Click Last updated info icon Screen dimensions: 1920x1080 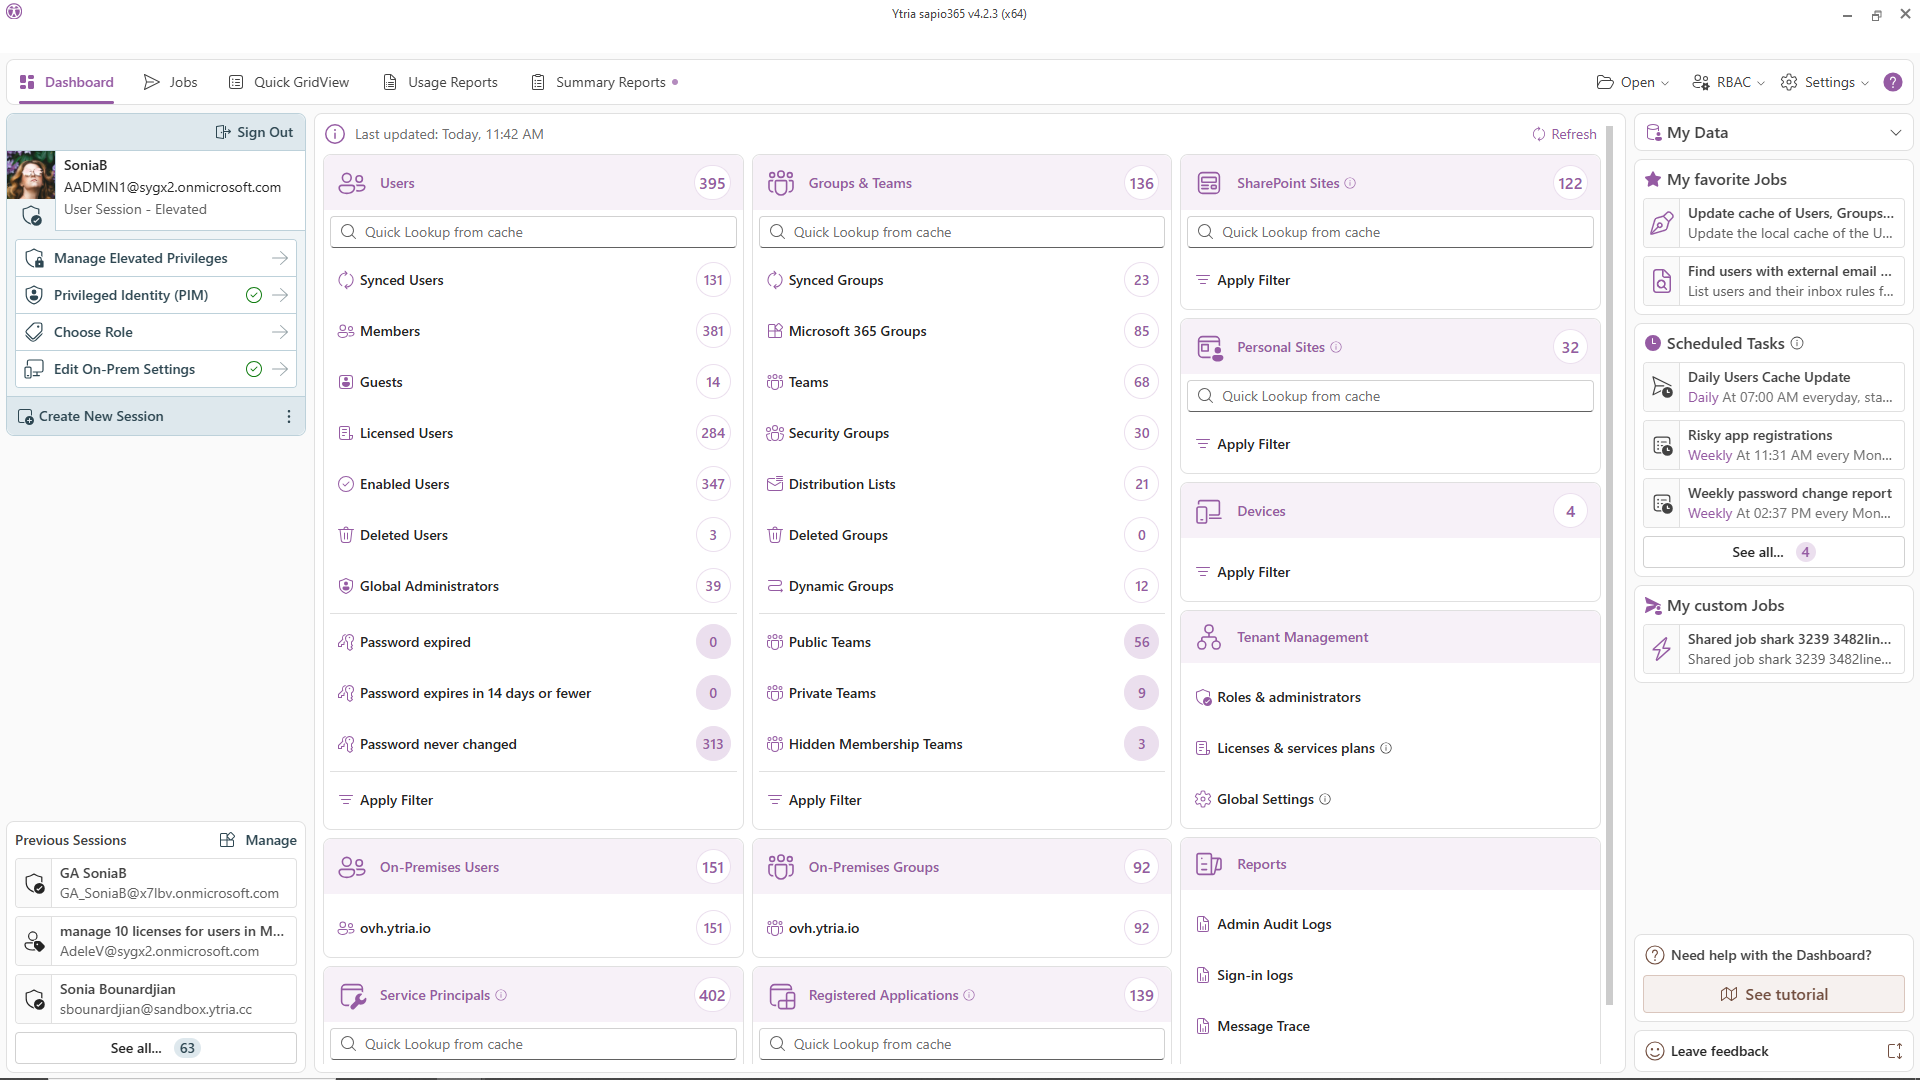pos(335,134)
